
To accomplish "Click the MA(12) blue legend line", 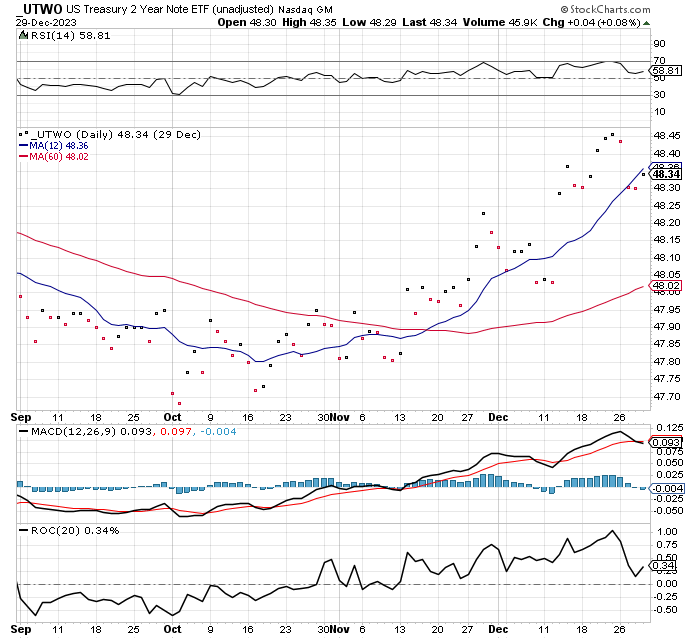I will 23,146.
